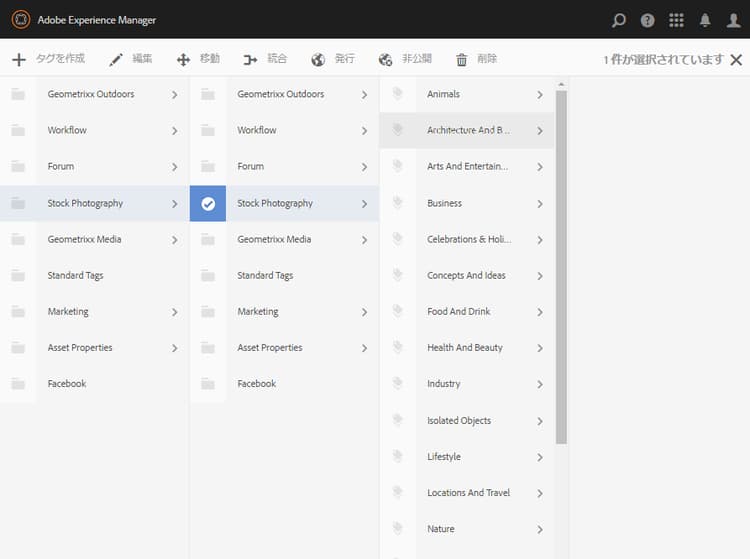Click 非公開 unpublish label

[x=417, y=58]
